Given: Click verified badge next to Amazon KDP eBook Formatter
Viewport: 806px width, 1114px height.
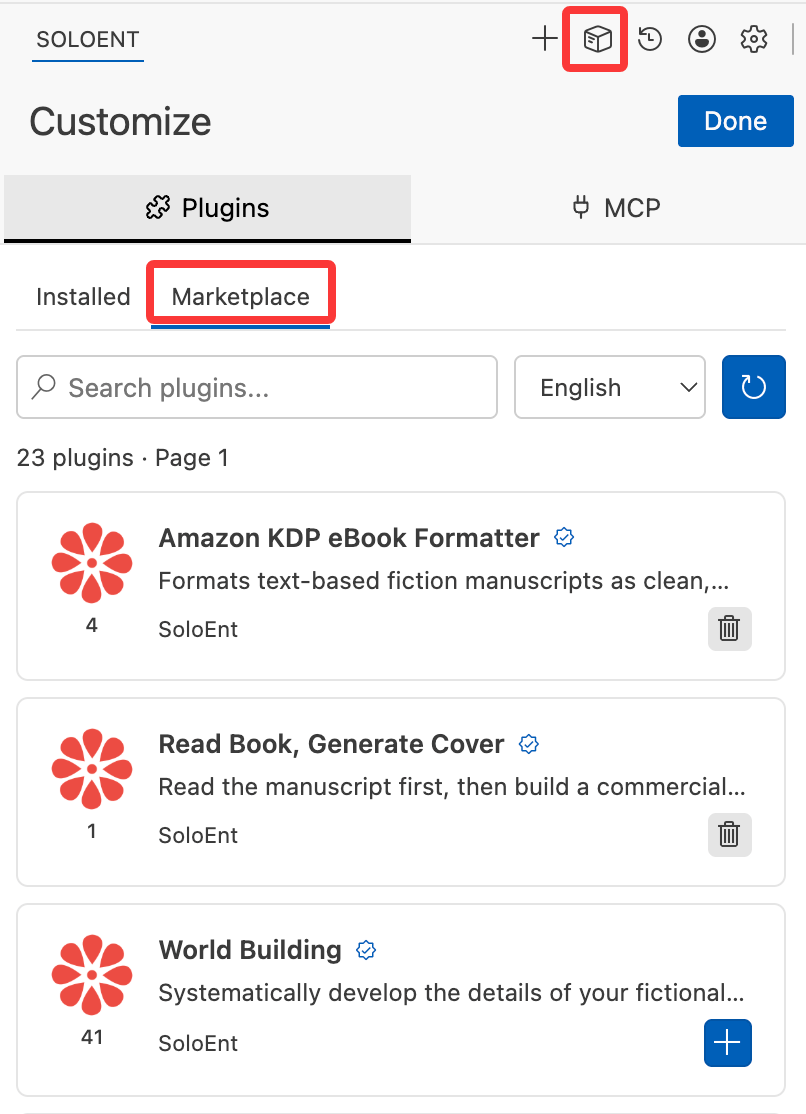Looking at the screenshot, I should [x=564, y=538].
